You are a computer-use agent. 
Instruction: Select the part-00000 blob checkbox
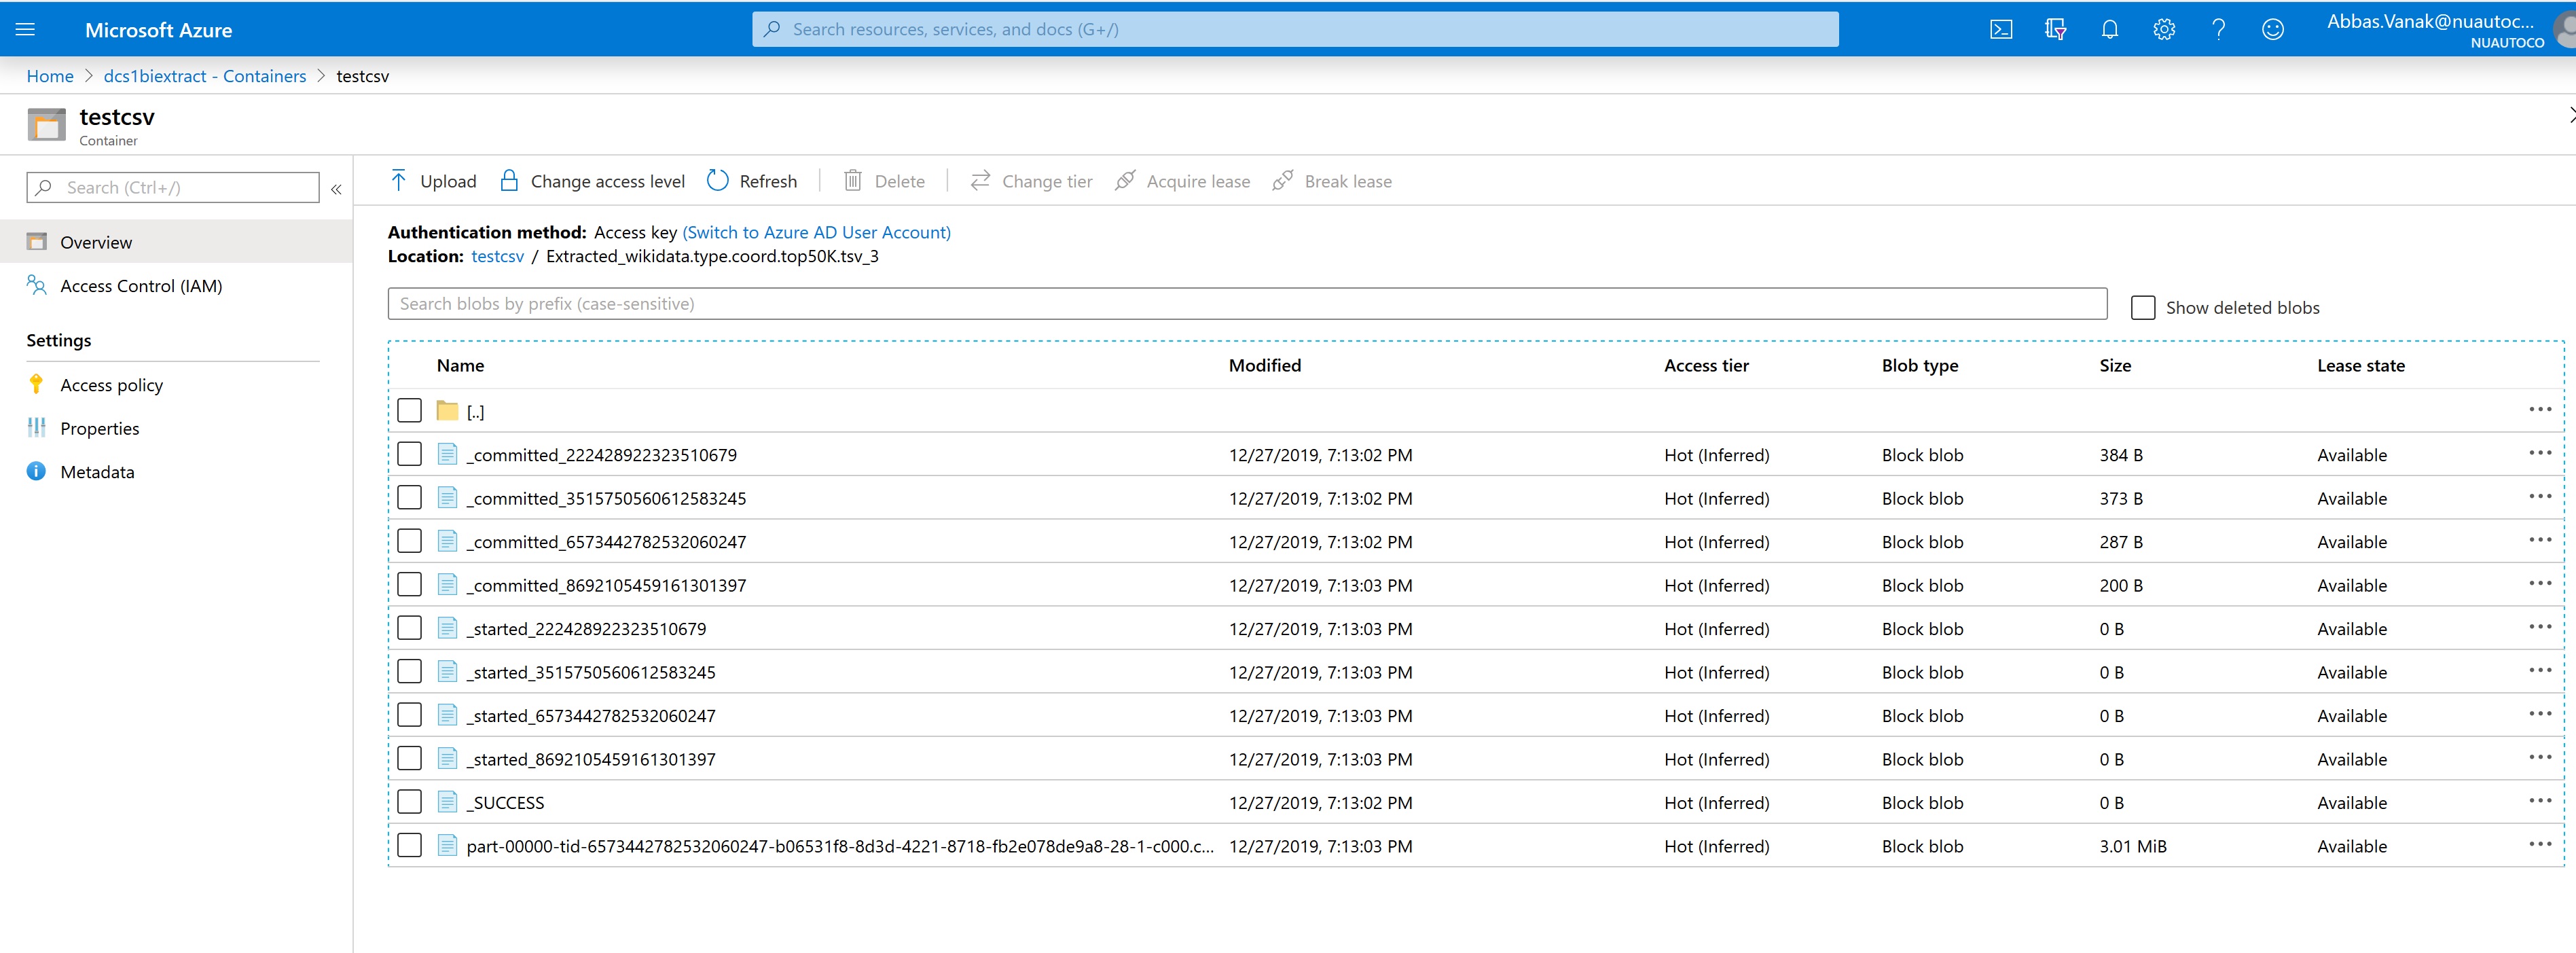[409, 845]
